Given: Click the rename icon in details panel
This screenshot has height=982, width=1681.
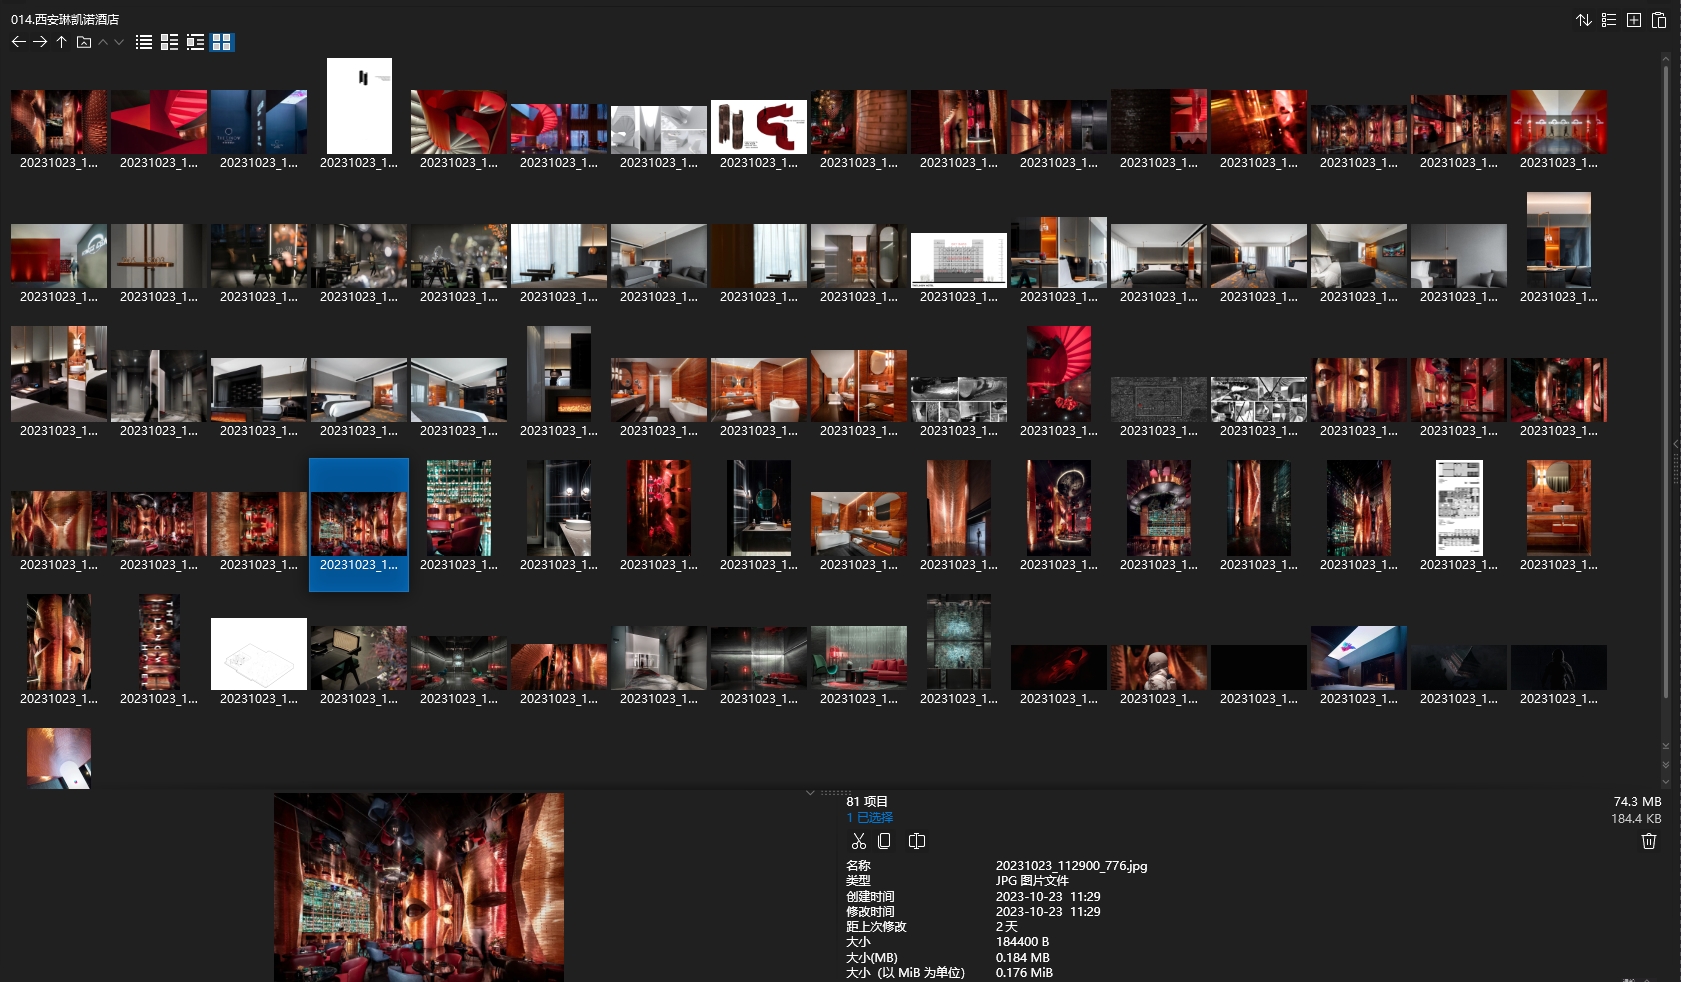Looking at the screenshot, I should pyautogui.click(x=916, y=841).
